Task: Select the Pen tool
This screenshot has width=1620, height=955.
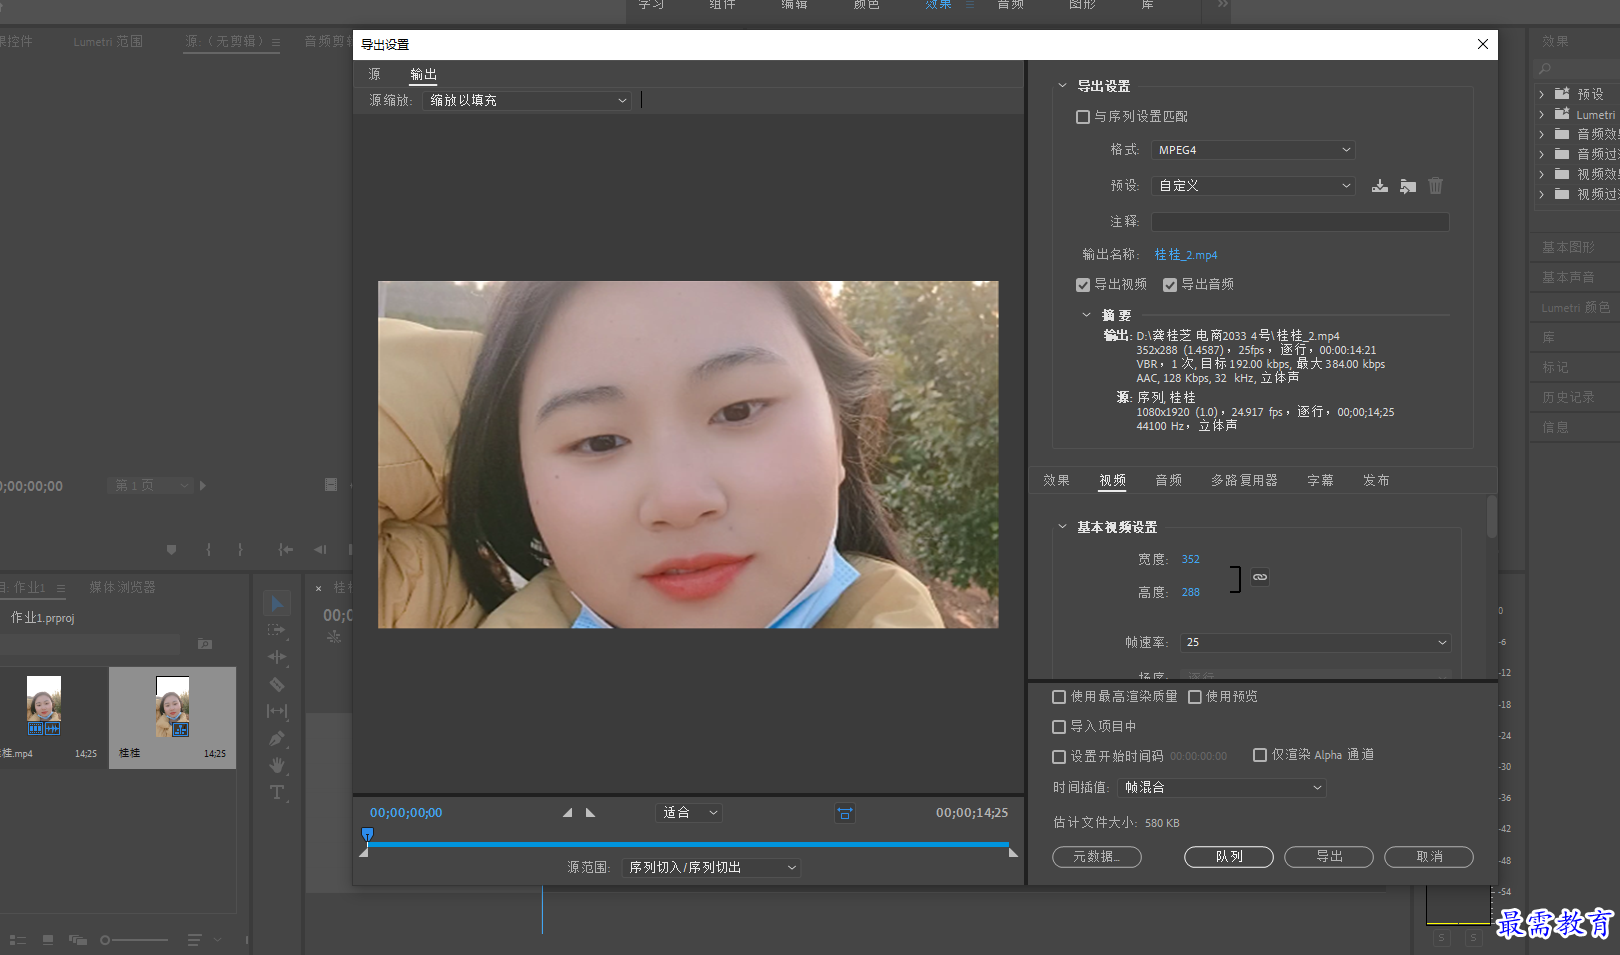Action: pos(277,738)
